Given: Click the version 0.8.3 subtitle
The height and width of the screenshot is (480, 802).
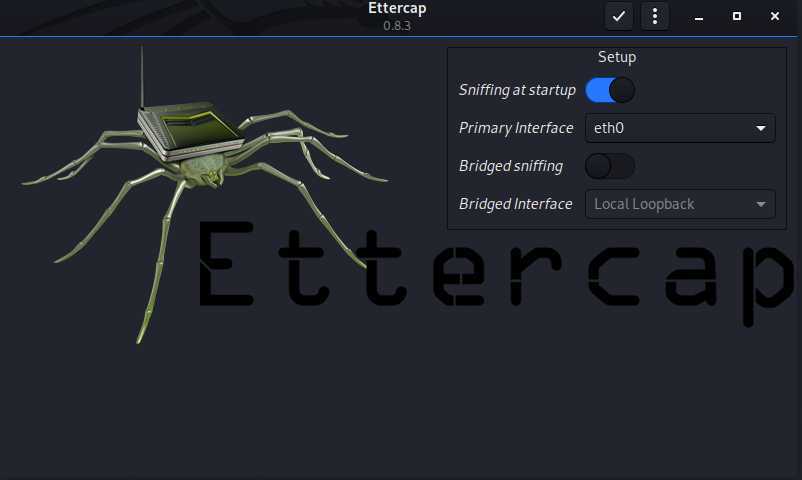Looking at the screenshot, I should point(397,26).
